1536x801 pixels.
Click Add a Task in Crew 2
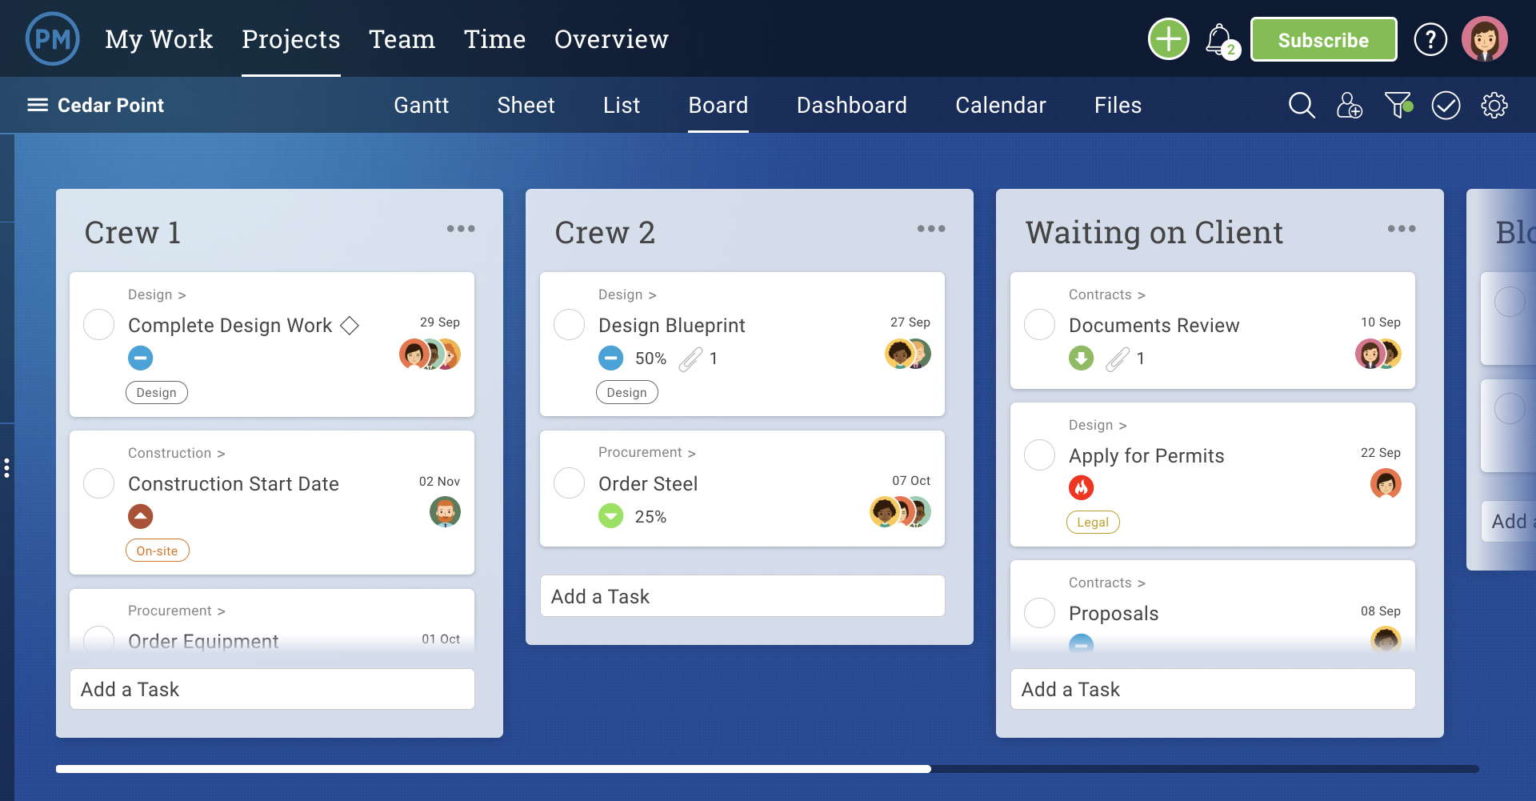(x=742, y=596)
